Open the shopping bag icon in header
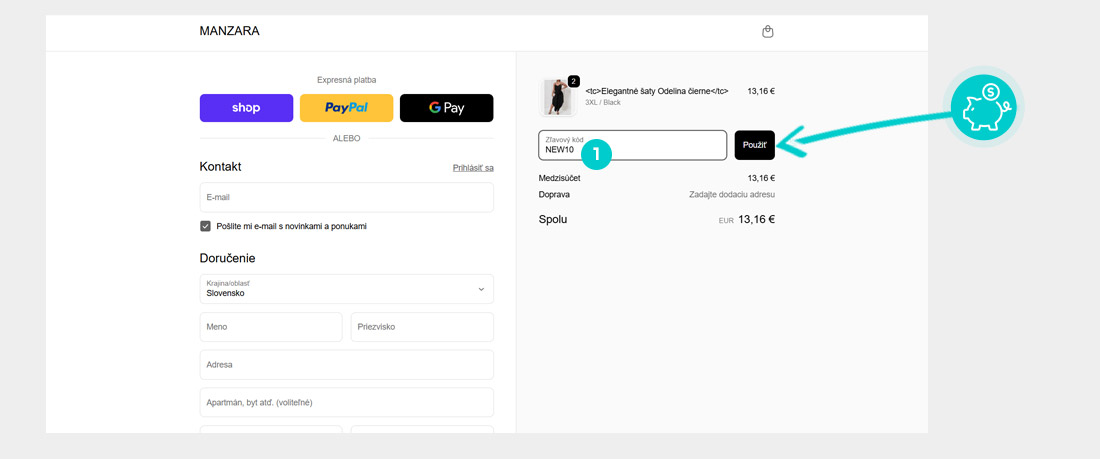 tap(768, 31)
